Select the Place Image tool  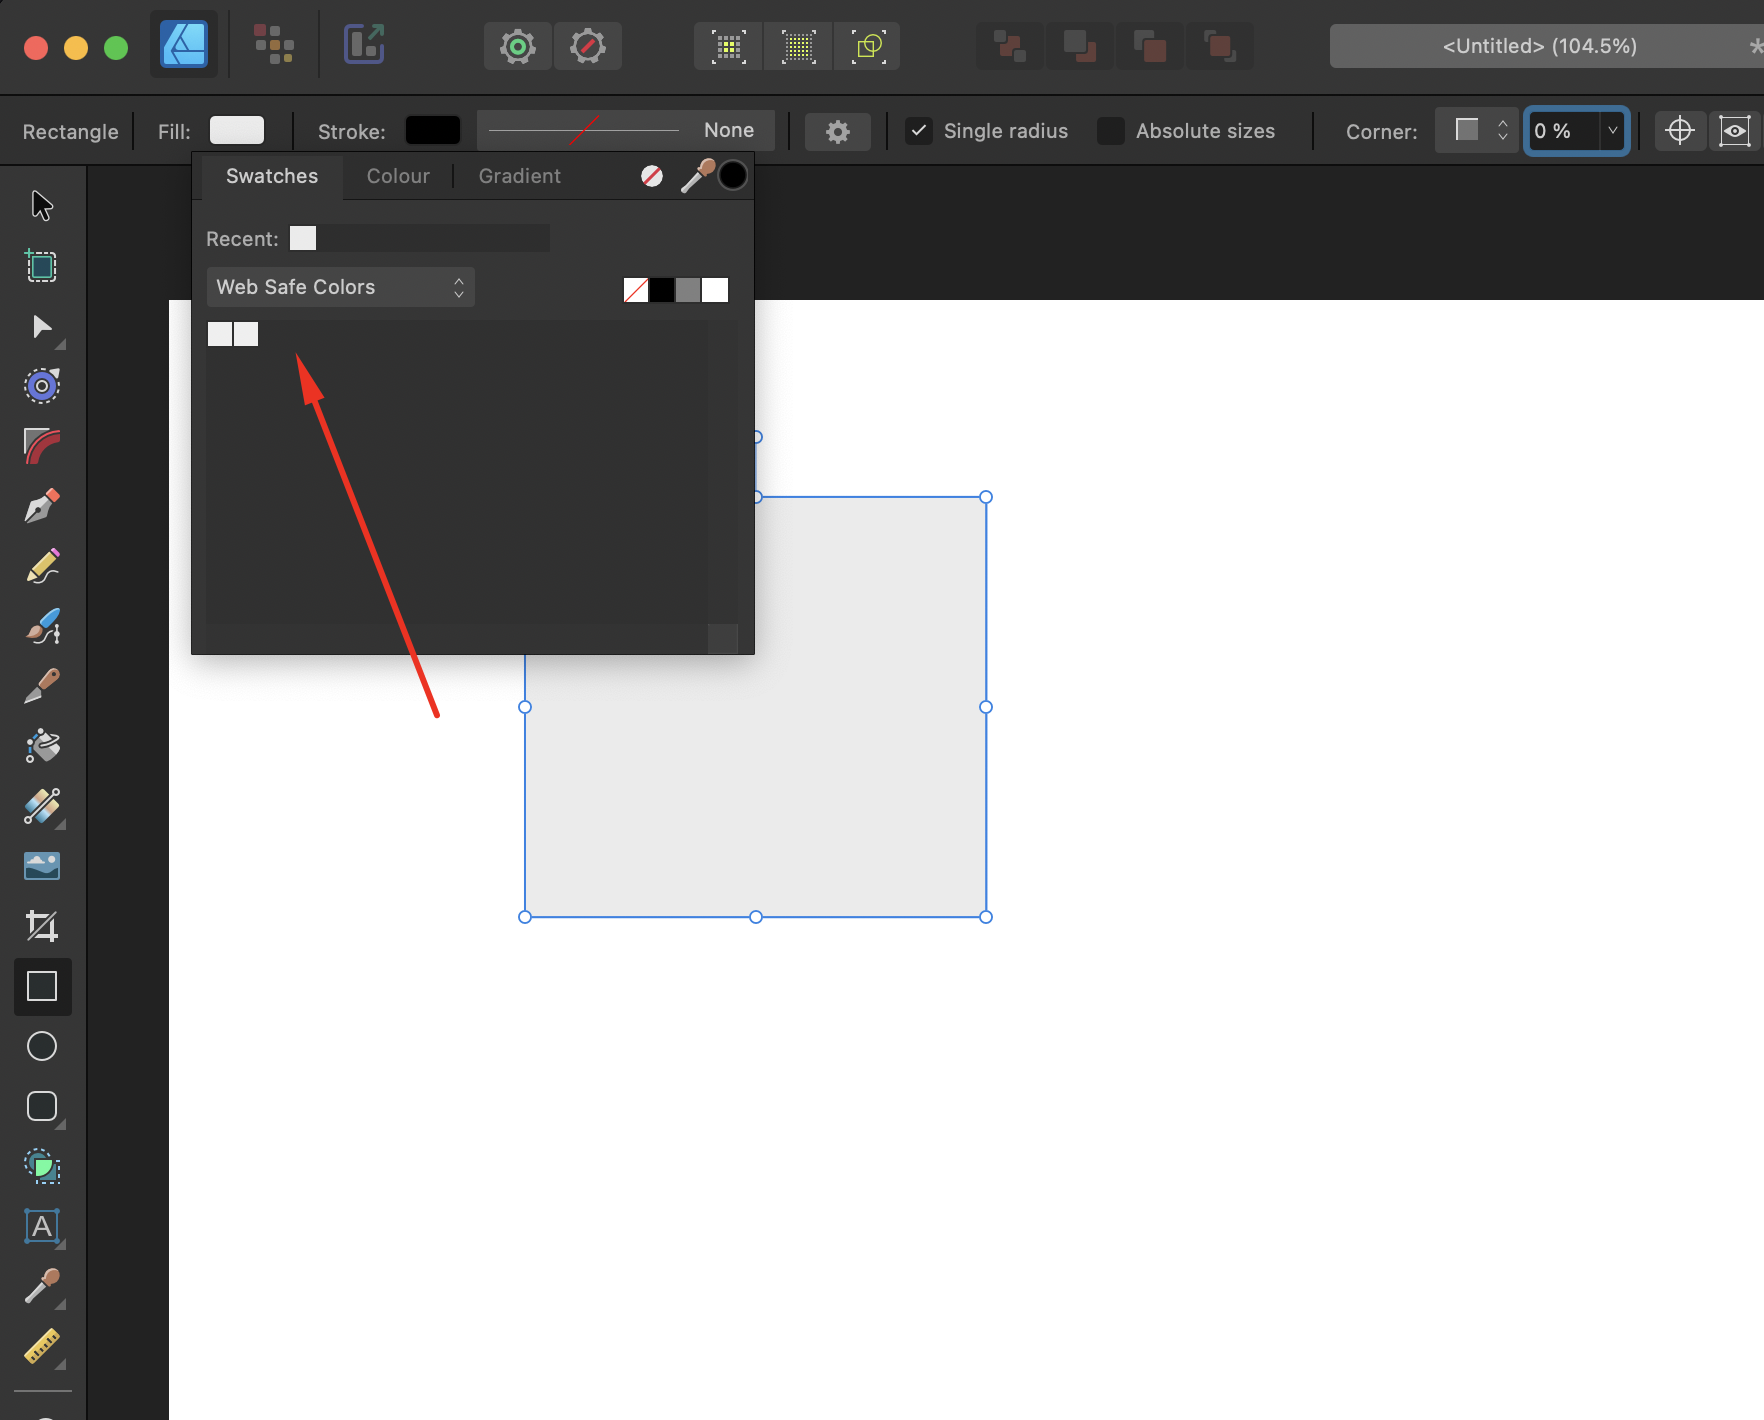point(42,866)
